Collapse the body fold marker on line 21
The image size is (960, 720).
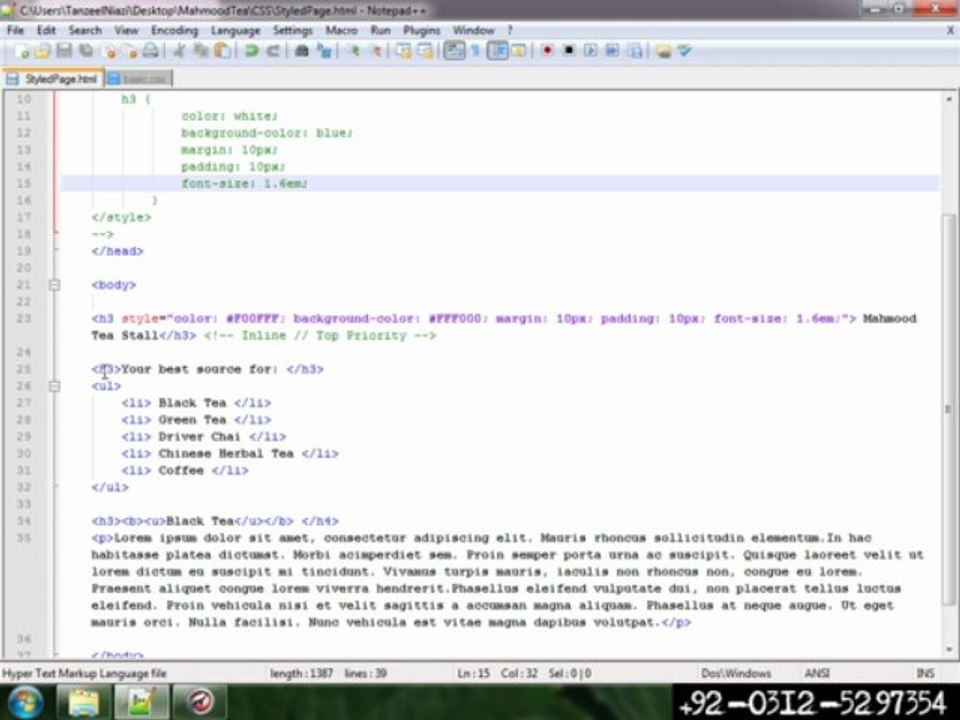(54, 285)
